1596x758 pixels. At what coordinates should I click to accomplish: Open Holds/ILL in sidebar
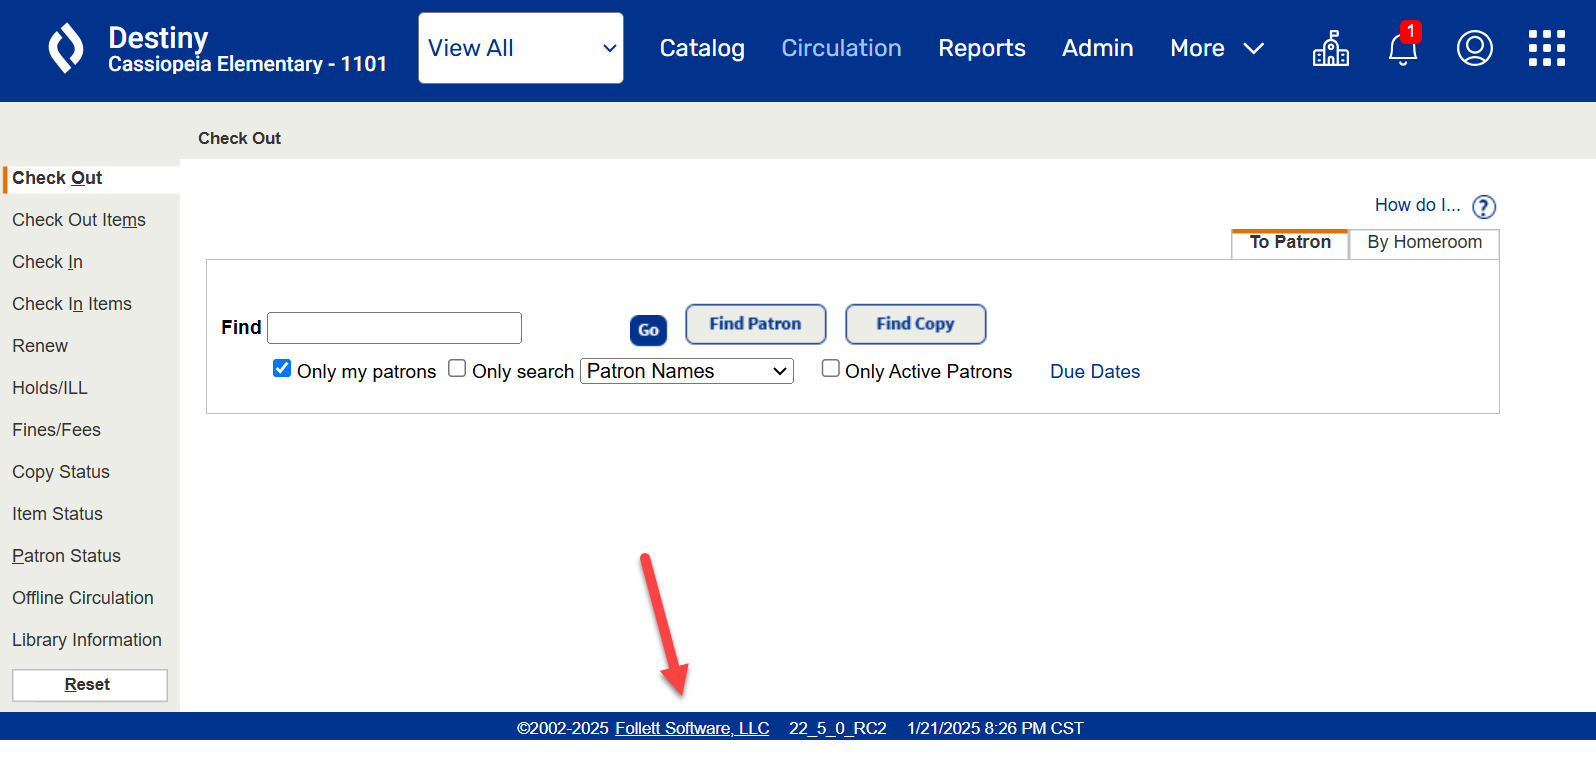(50, 388)
